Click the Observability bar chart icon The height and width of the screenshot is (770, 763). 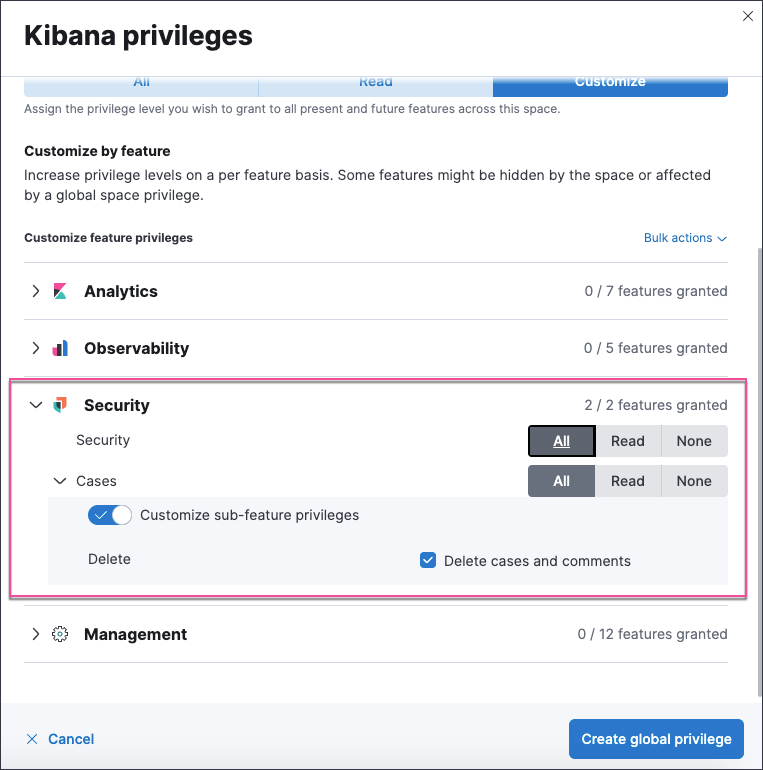[x=60, y=349]
